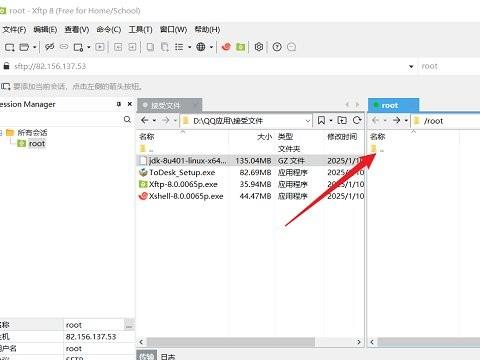Click the new folder icon in local pane
The image size is (480, 360).
[x=342, y=120]
